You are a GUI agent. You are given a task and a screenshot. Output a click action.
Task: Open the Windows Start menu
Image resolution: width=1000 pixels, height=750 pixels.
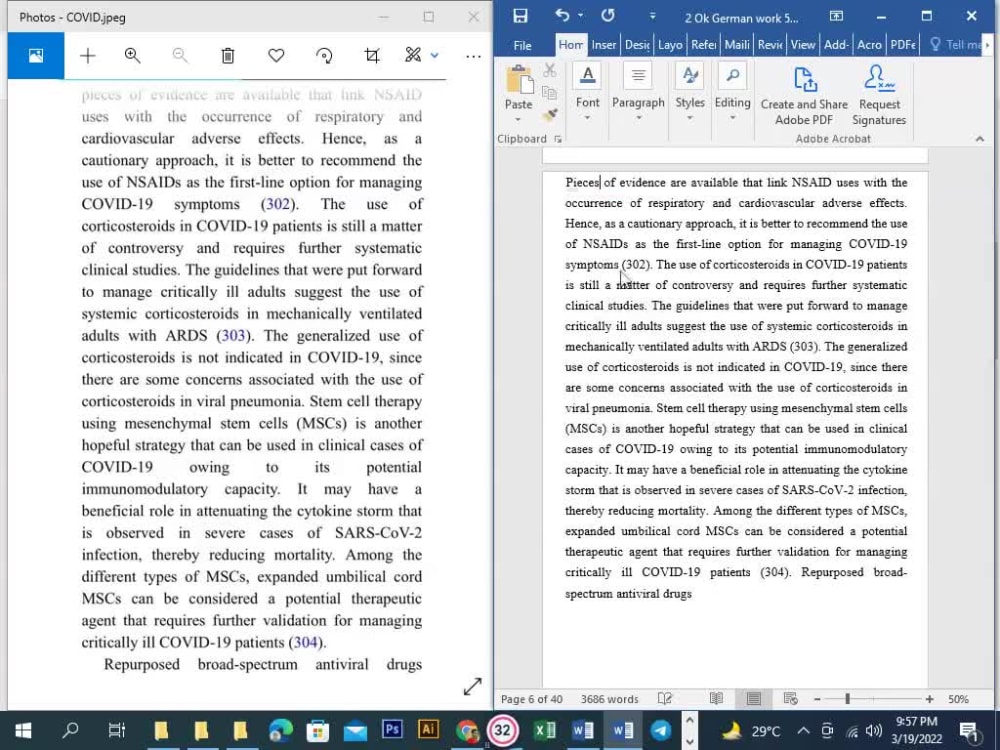(x=24, y=730)
